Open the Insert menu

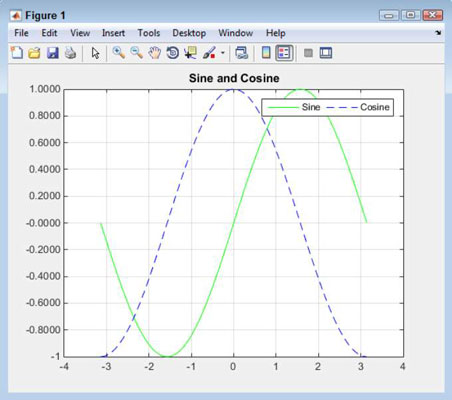(x=113, y=33)
